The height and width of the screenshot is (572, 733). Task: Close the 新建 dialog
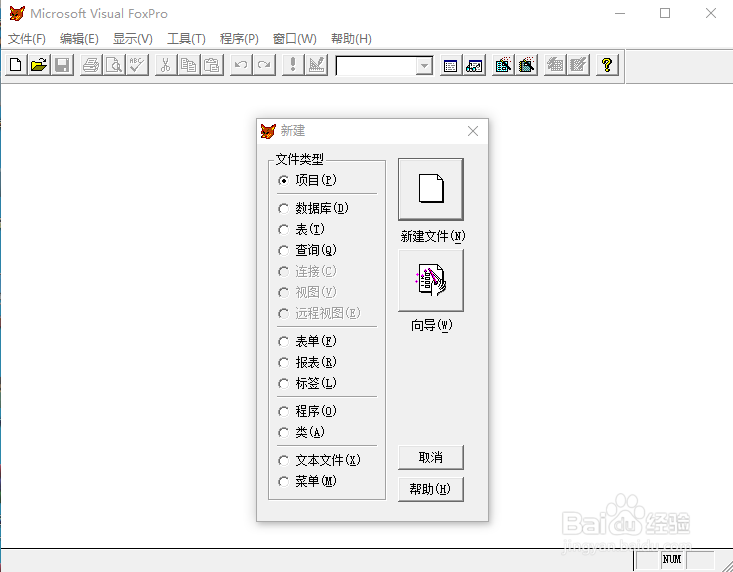coord(473,131)
